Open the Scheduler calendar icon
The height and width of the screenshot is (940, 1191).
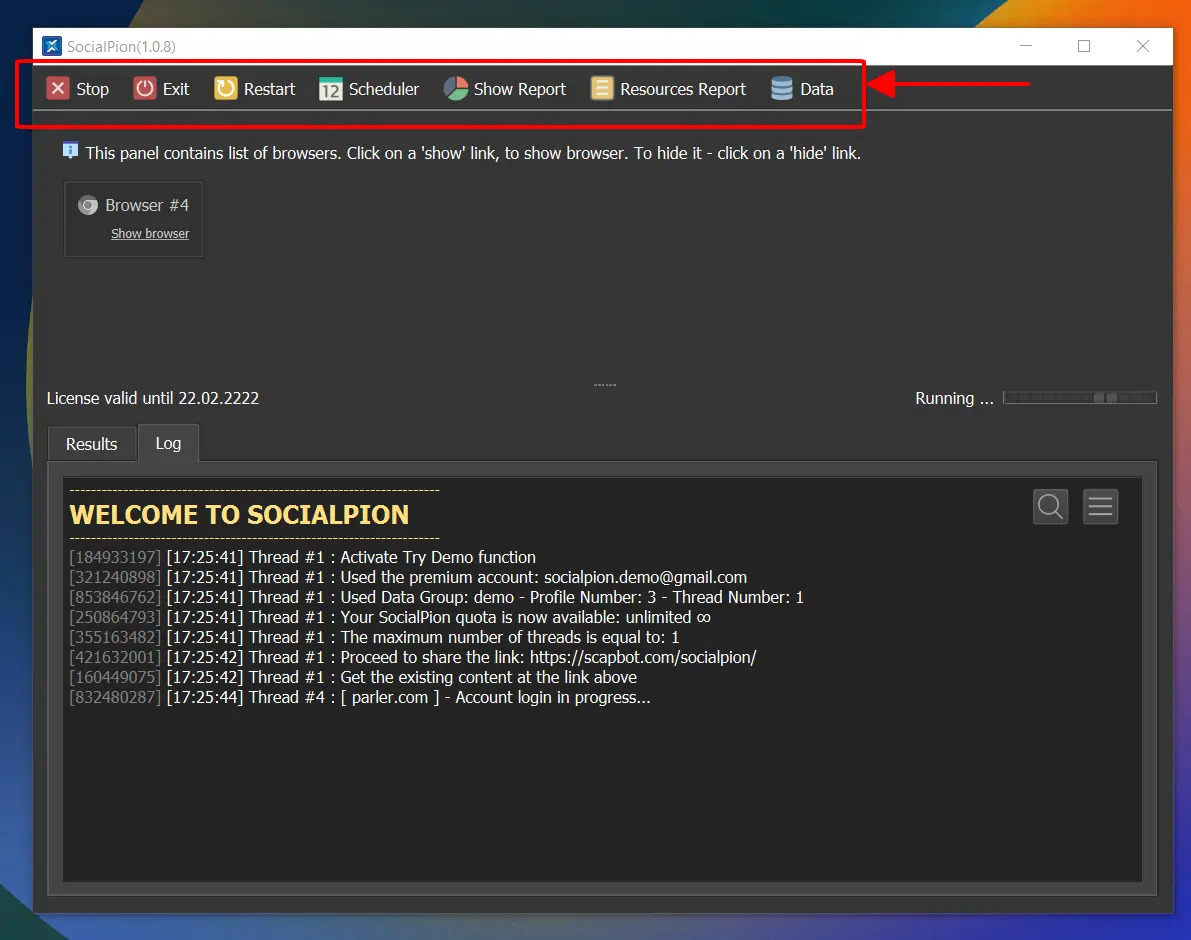click(330, 89)
